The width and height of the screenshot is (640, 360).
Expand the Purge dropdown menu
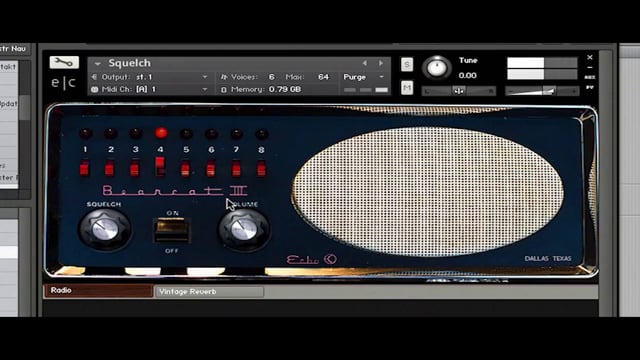pyautogui.click(x=382, y=77)
